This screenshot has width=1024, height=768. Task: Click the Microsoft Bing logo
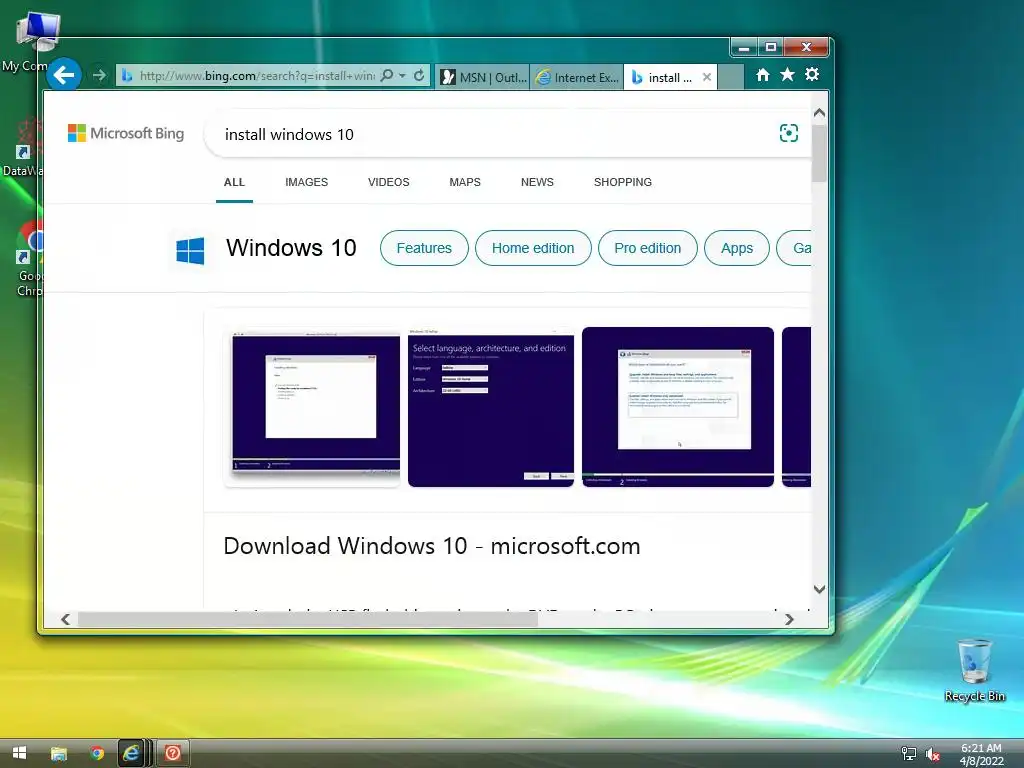126,133
